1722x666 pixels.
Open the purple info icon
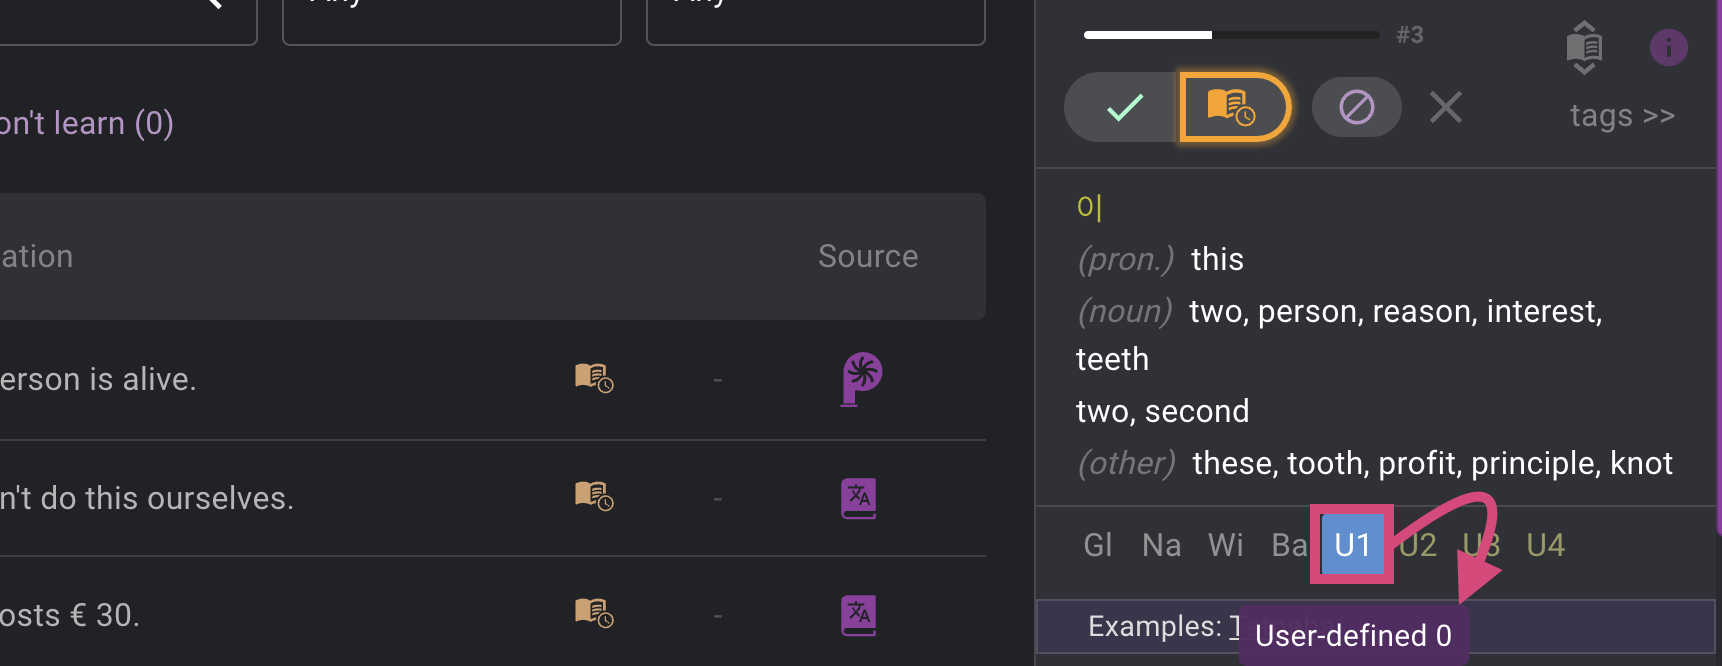tap(1668, 47)
